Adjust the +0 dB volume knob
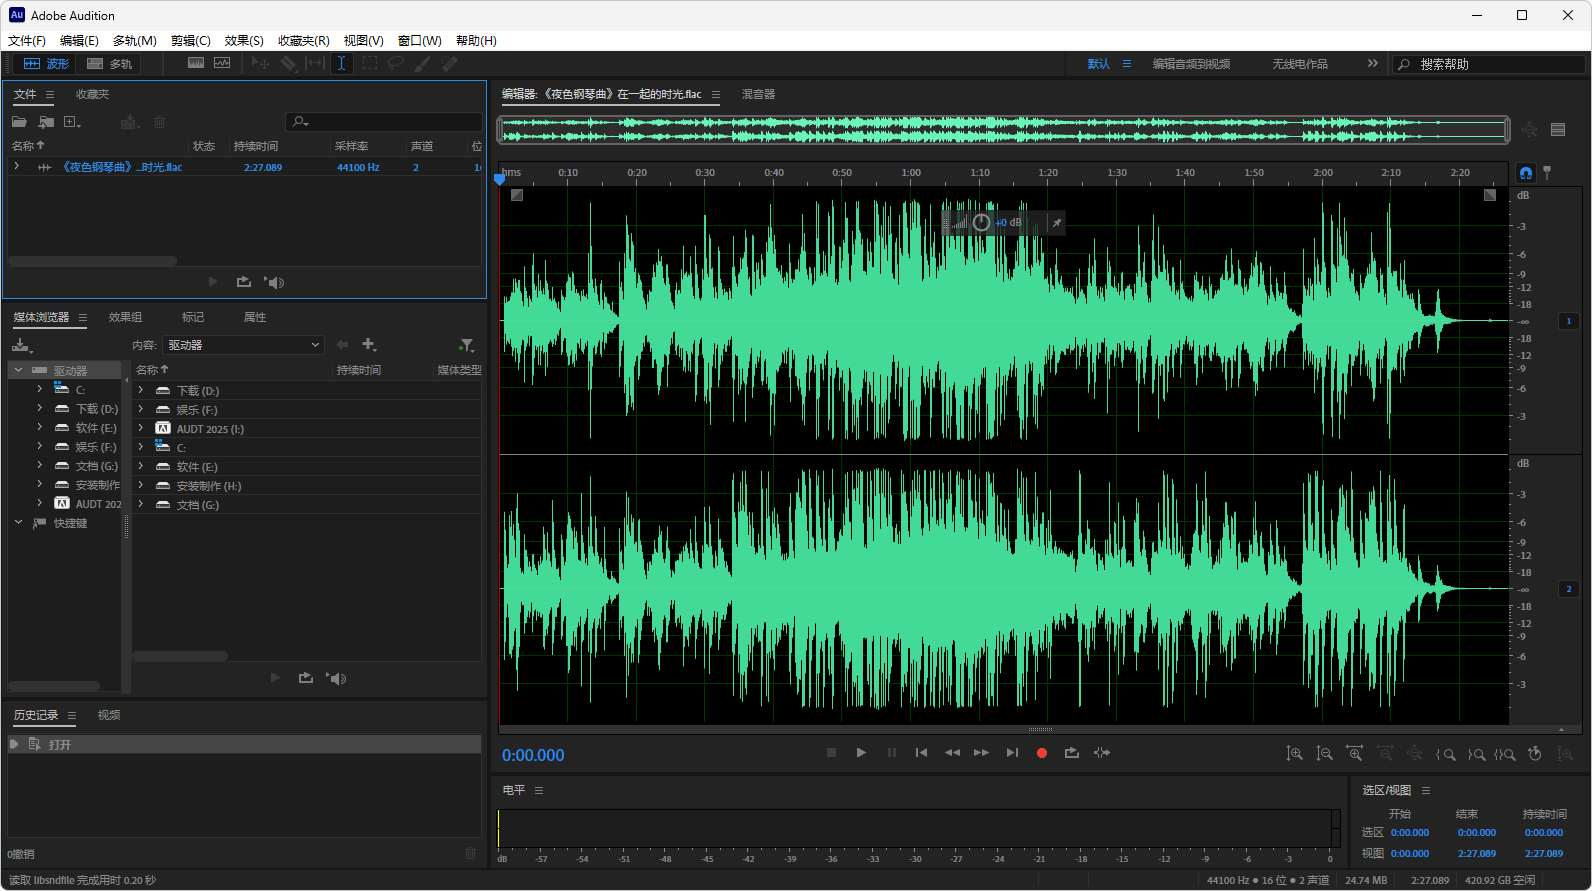 tap(981, 222)
